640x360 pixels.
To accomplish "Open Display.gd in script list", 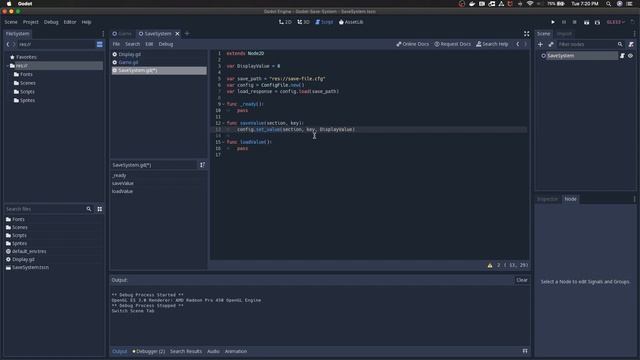I will 159,54.
